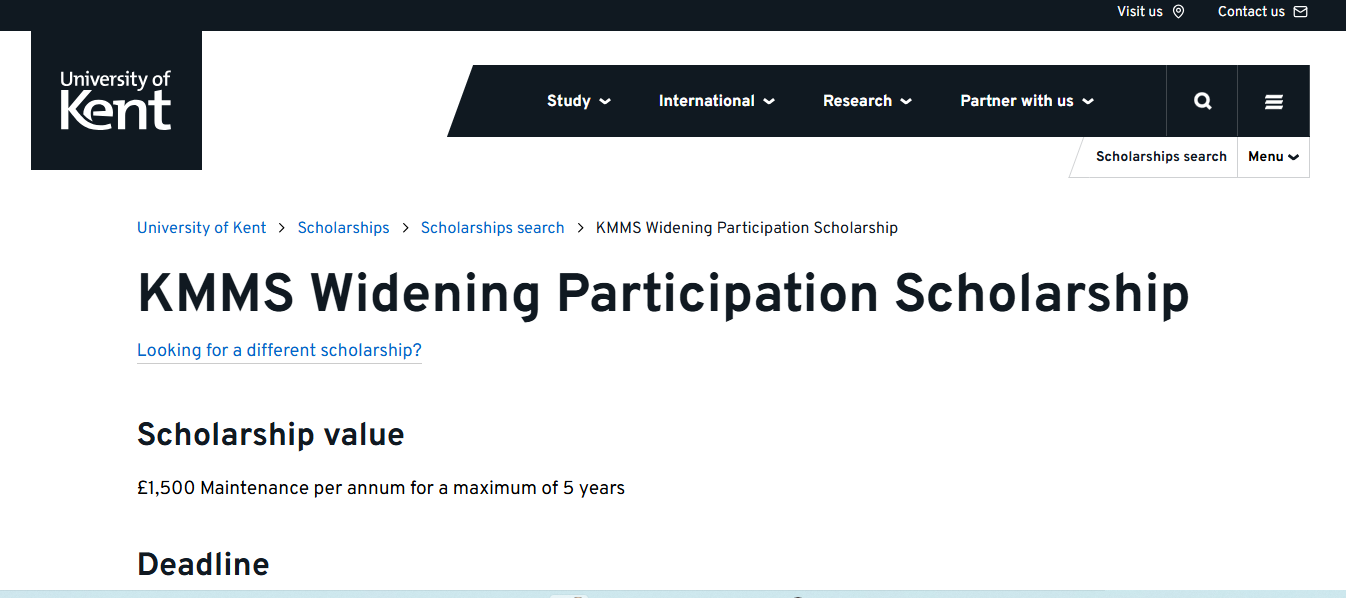
Task: Open the Scholarships search breadcrumb link
Action: point(492,228)
